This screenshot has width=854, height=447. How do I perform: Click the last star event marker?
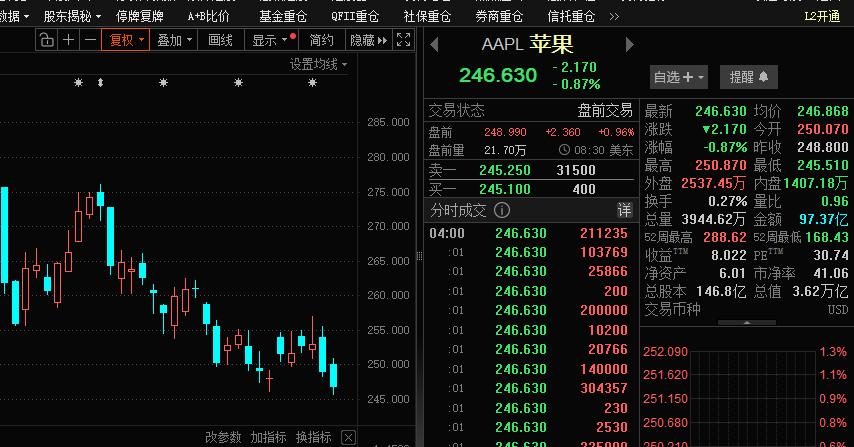[x=312, y=83]
